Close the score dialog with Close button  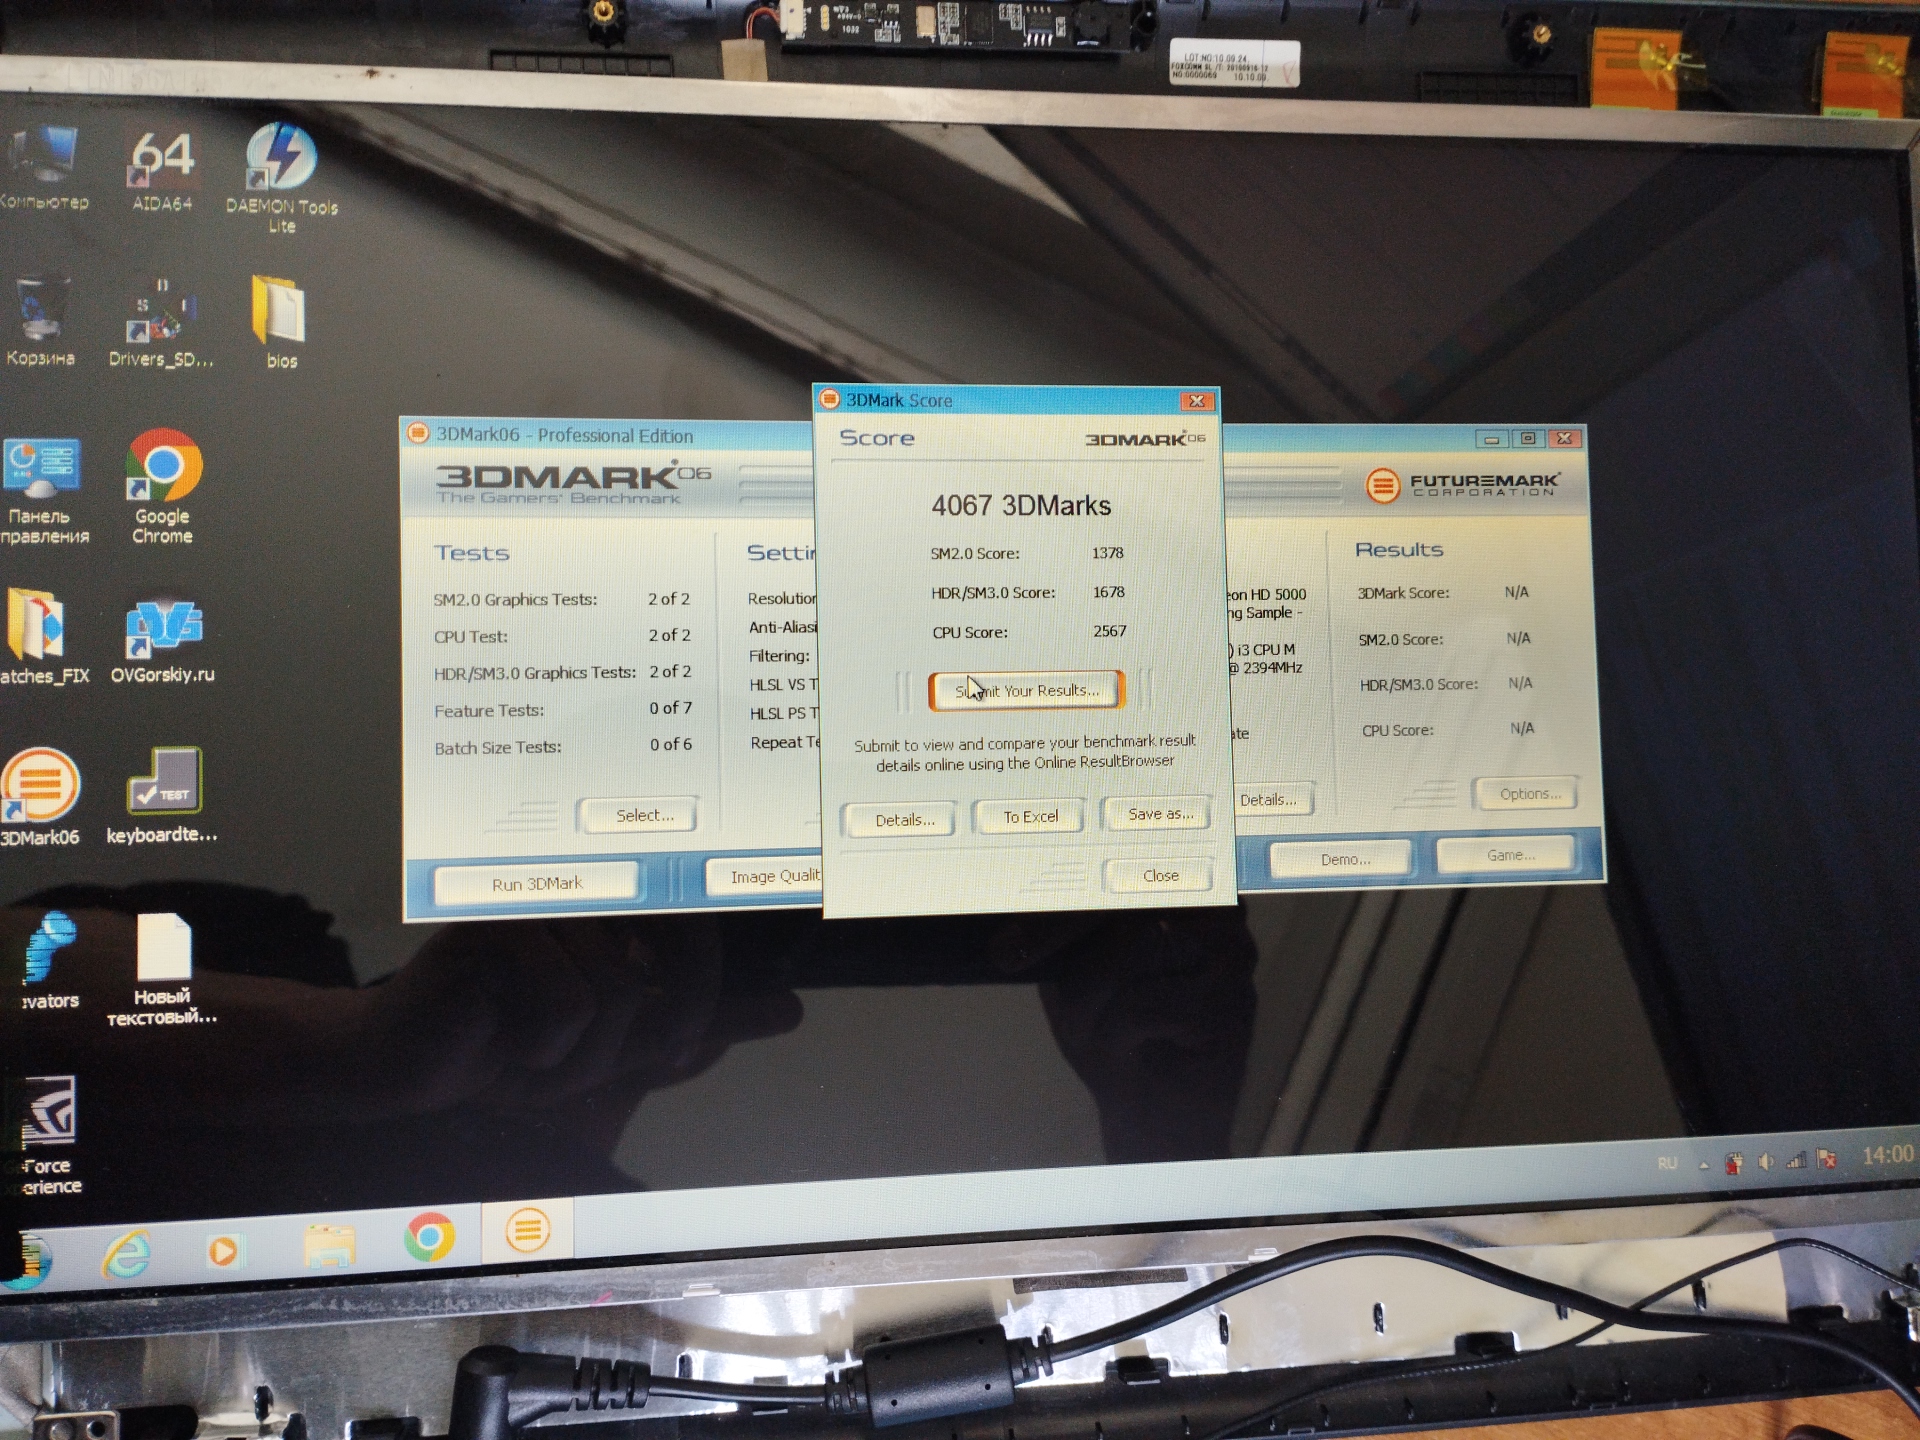pyautogui.click(x=1160, y=876)
